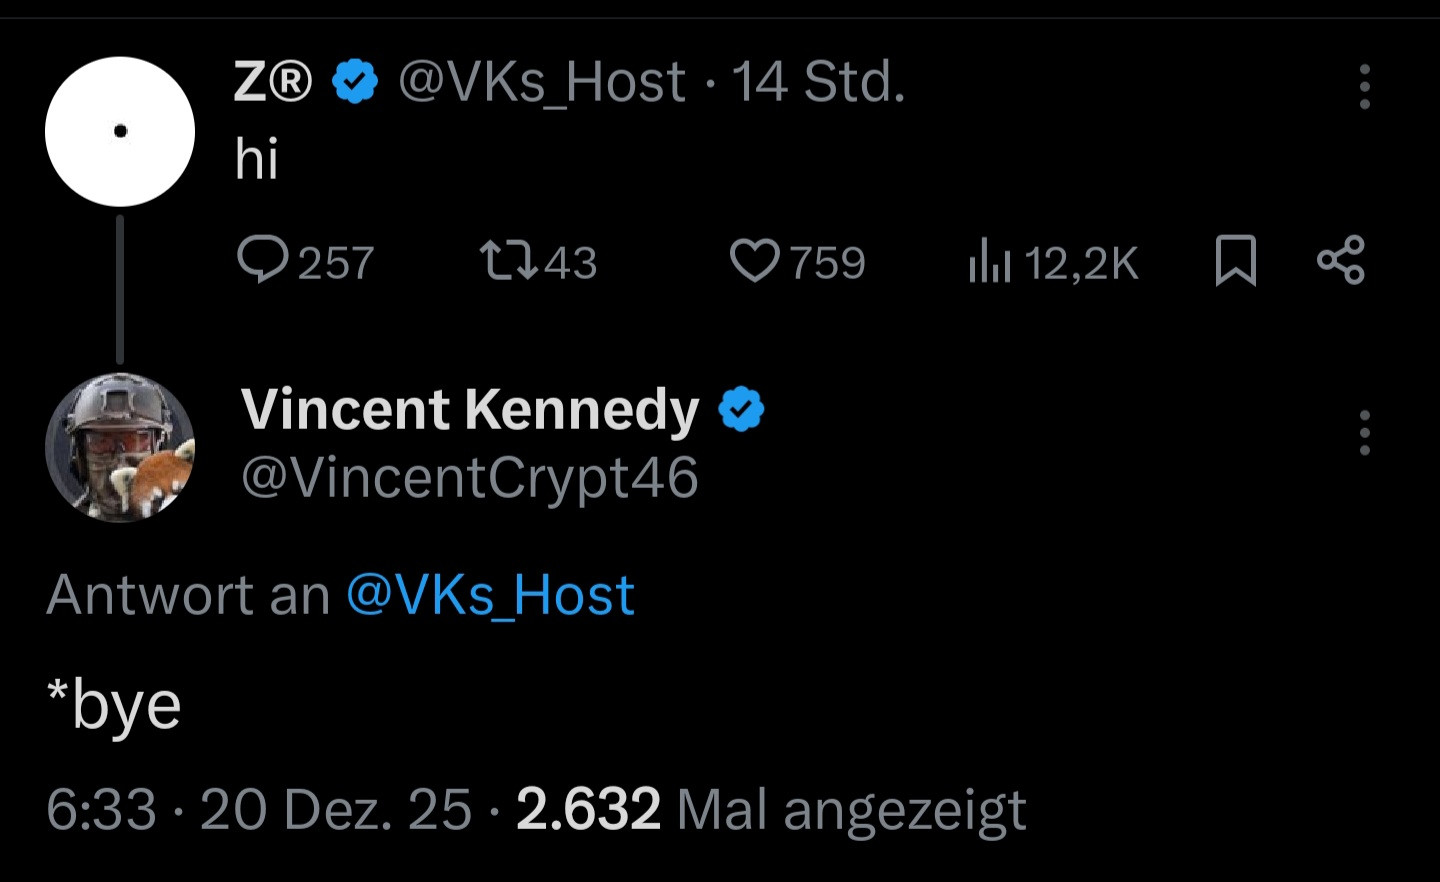Open Vincent Kennedy's avatar photo

pos(120,447)
